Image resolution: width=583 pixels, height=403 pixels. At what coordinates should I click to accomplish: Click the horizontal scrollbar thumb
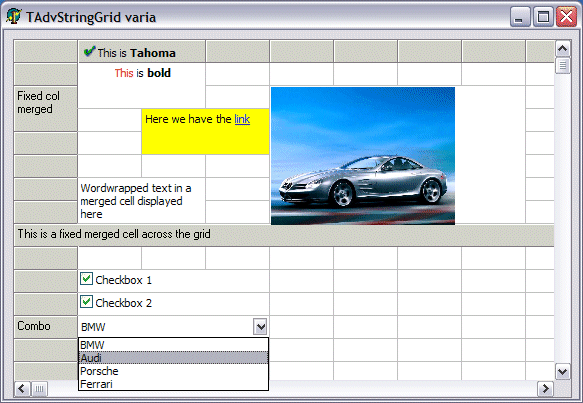39,389
